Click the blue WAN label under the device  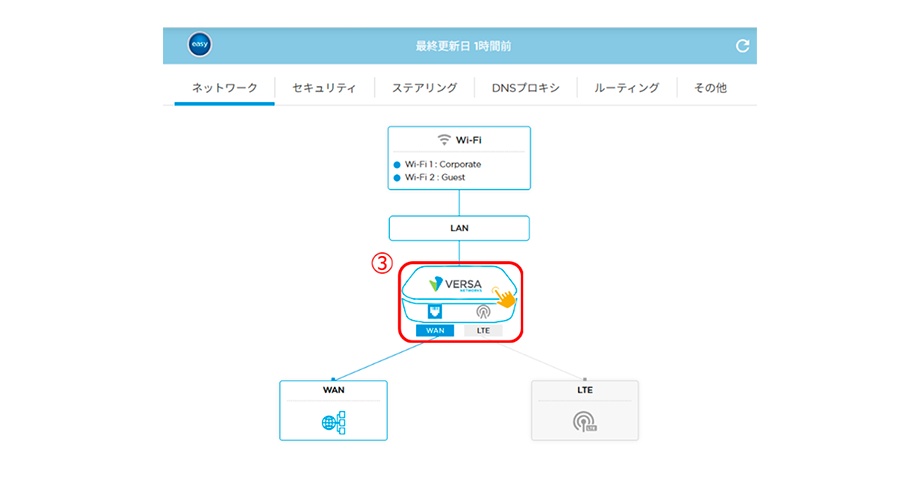(435, 330)
